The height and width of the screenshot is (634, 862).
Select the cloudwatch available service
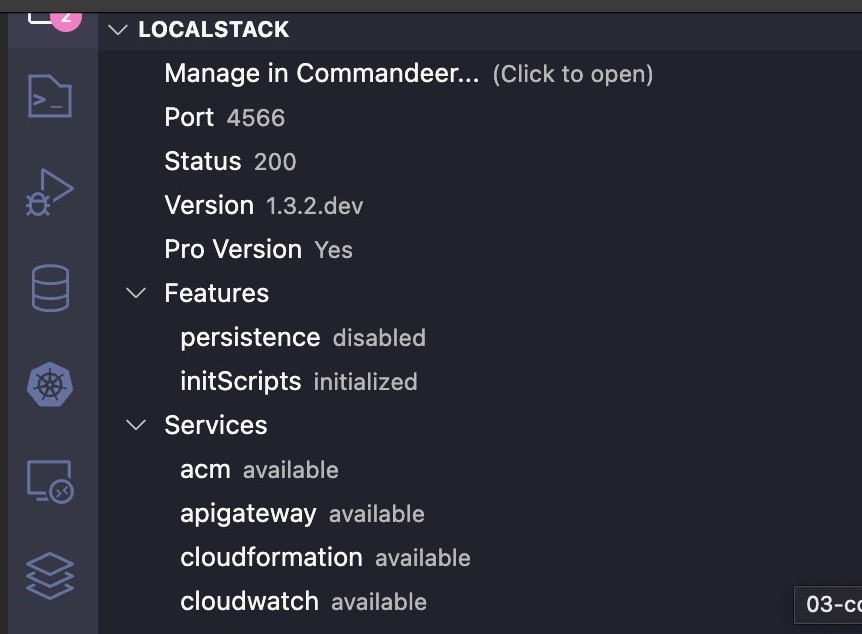pos(480,602)
